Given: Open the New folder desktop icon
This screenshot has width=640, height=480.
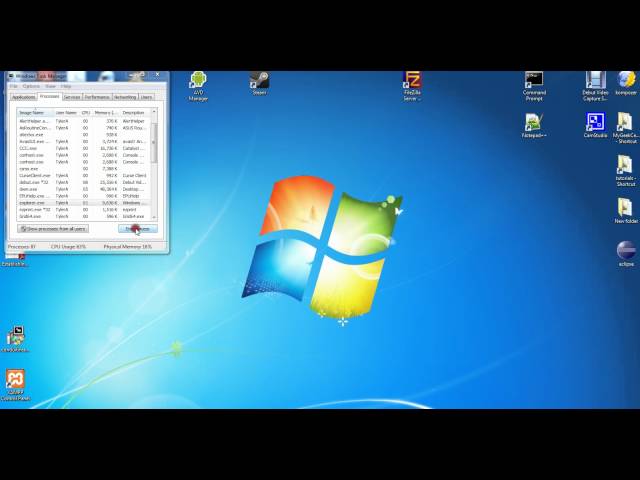Looking at the screenshot, I should [x=626, y=211].
